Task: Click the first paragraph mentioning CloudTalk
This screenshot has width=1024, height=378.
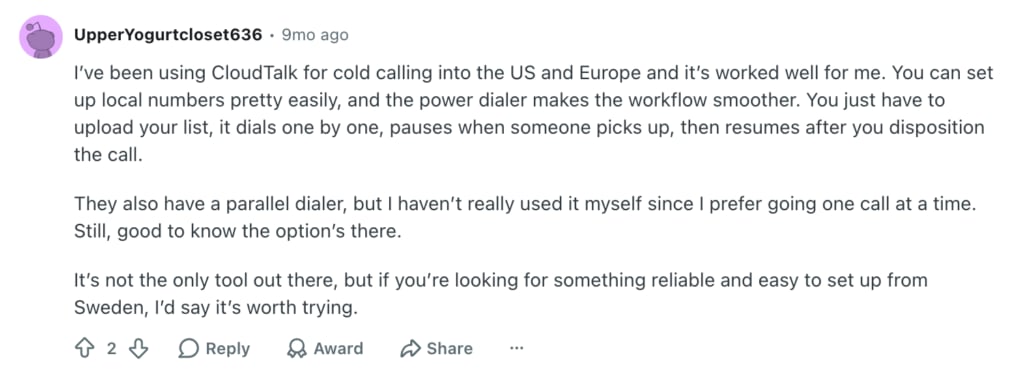Action: tap(534, 114)
